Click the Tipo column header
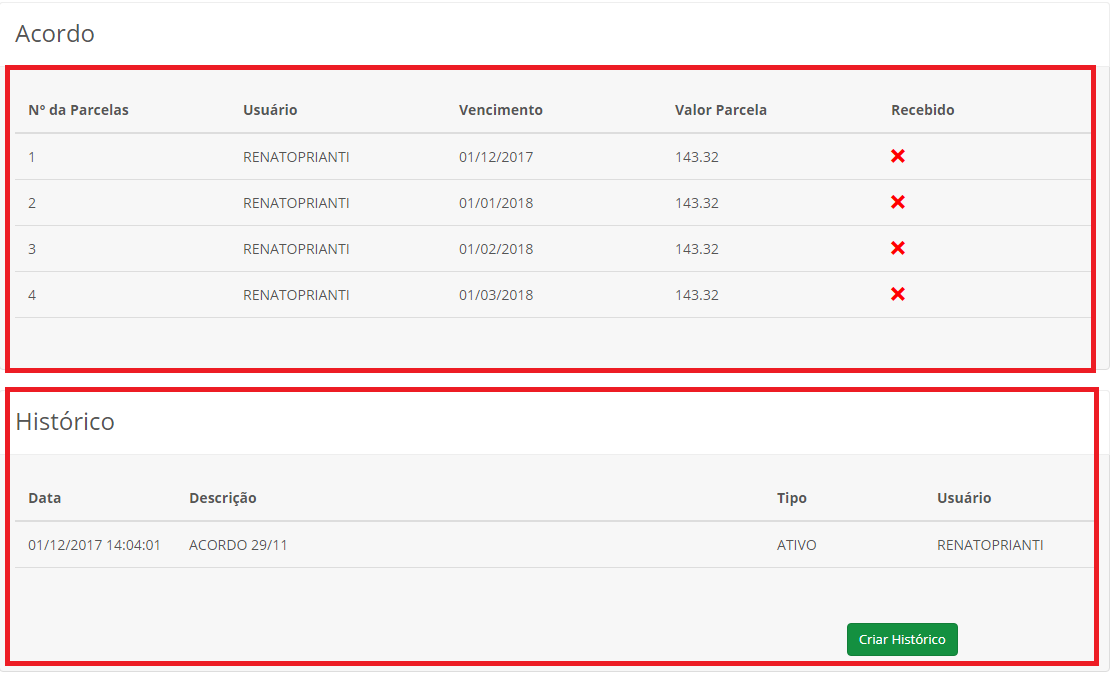 pos(791,498)
